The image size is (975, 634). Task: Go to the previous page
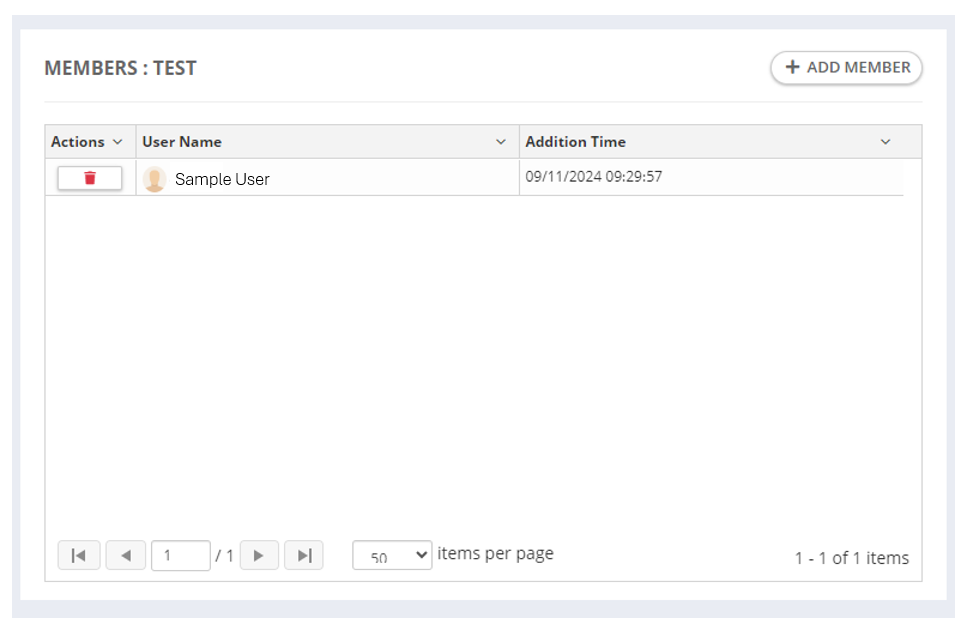point(126,555)
